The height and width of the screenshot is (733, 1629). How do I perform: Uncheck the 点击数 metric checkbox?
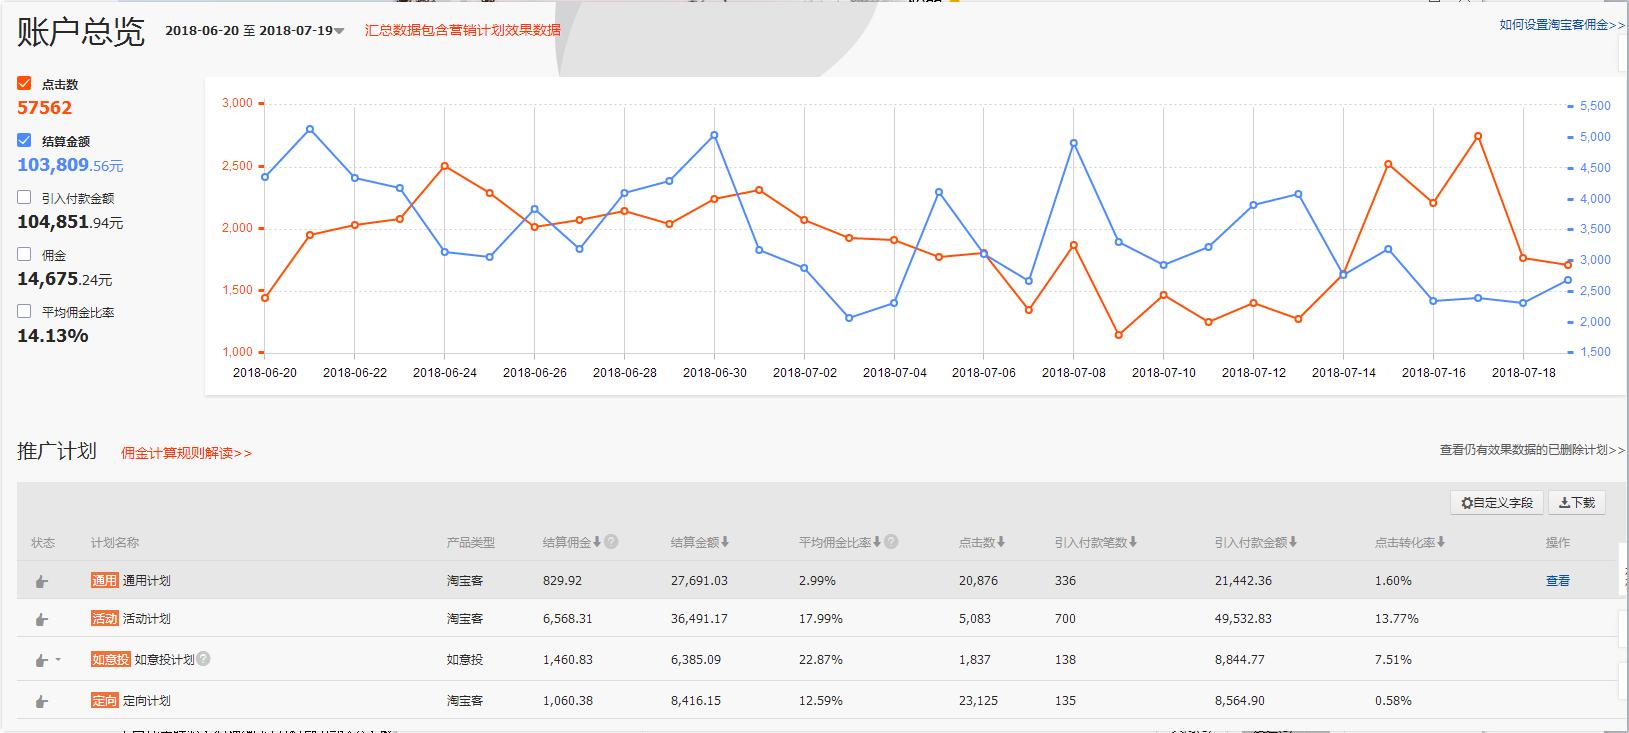pos(24,84)
